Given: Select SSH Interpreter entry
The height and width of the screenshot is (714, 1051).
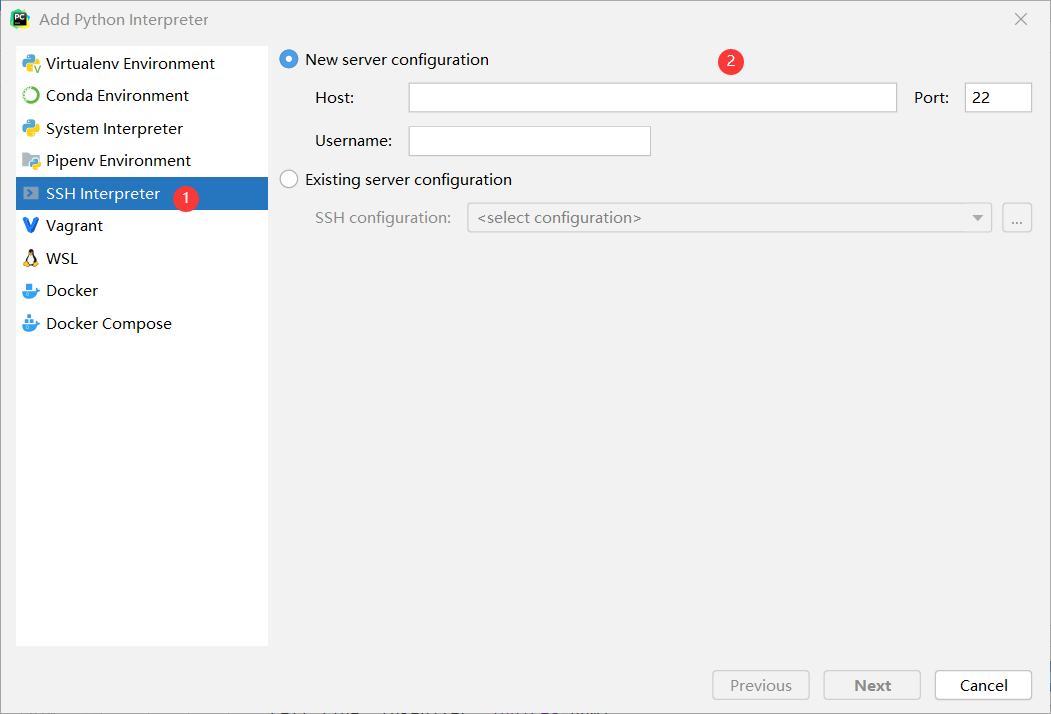Looking at the screenshot, I should (x=142, y=193).
